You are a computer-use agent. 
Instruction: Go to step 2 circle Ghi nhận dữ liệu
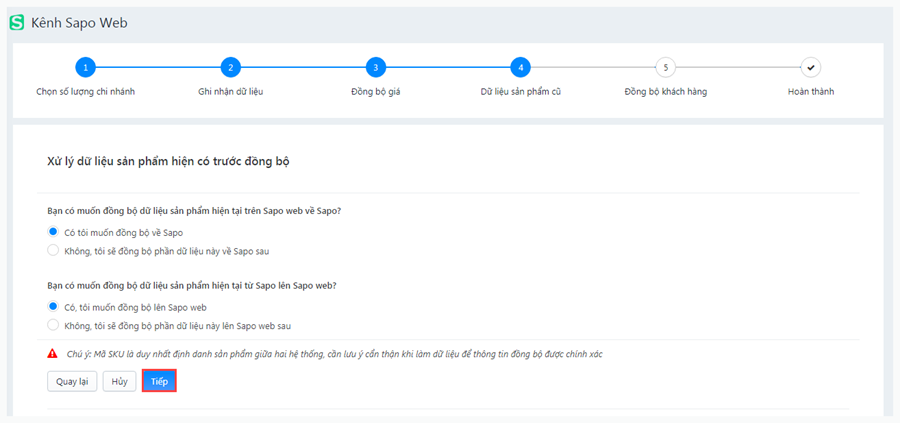point(231,68)
